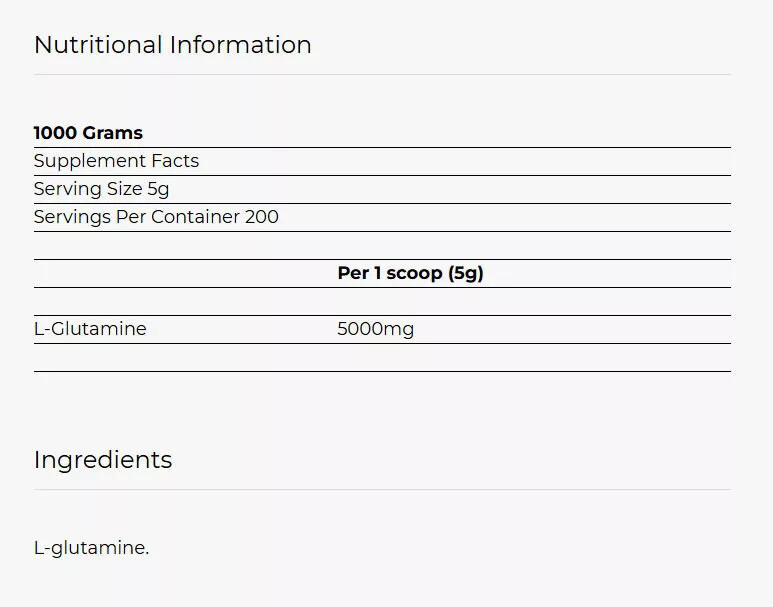
Task: Click the empty table row below L-Glutamine
Action: pyautogui.click(x=382, y=358)
